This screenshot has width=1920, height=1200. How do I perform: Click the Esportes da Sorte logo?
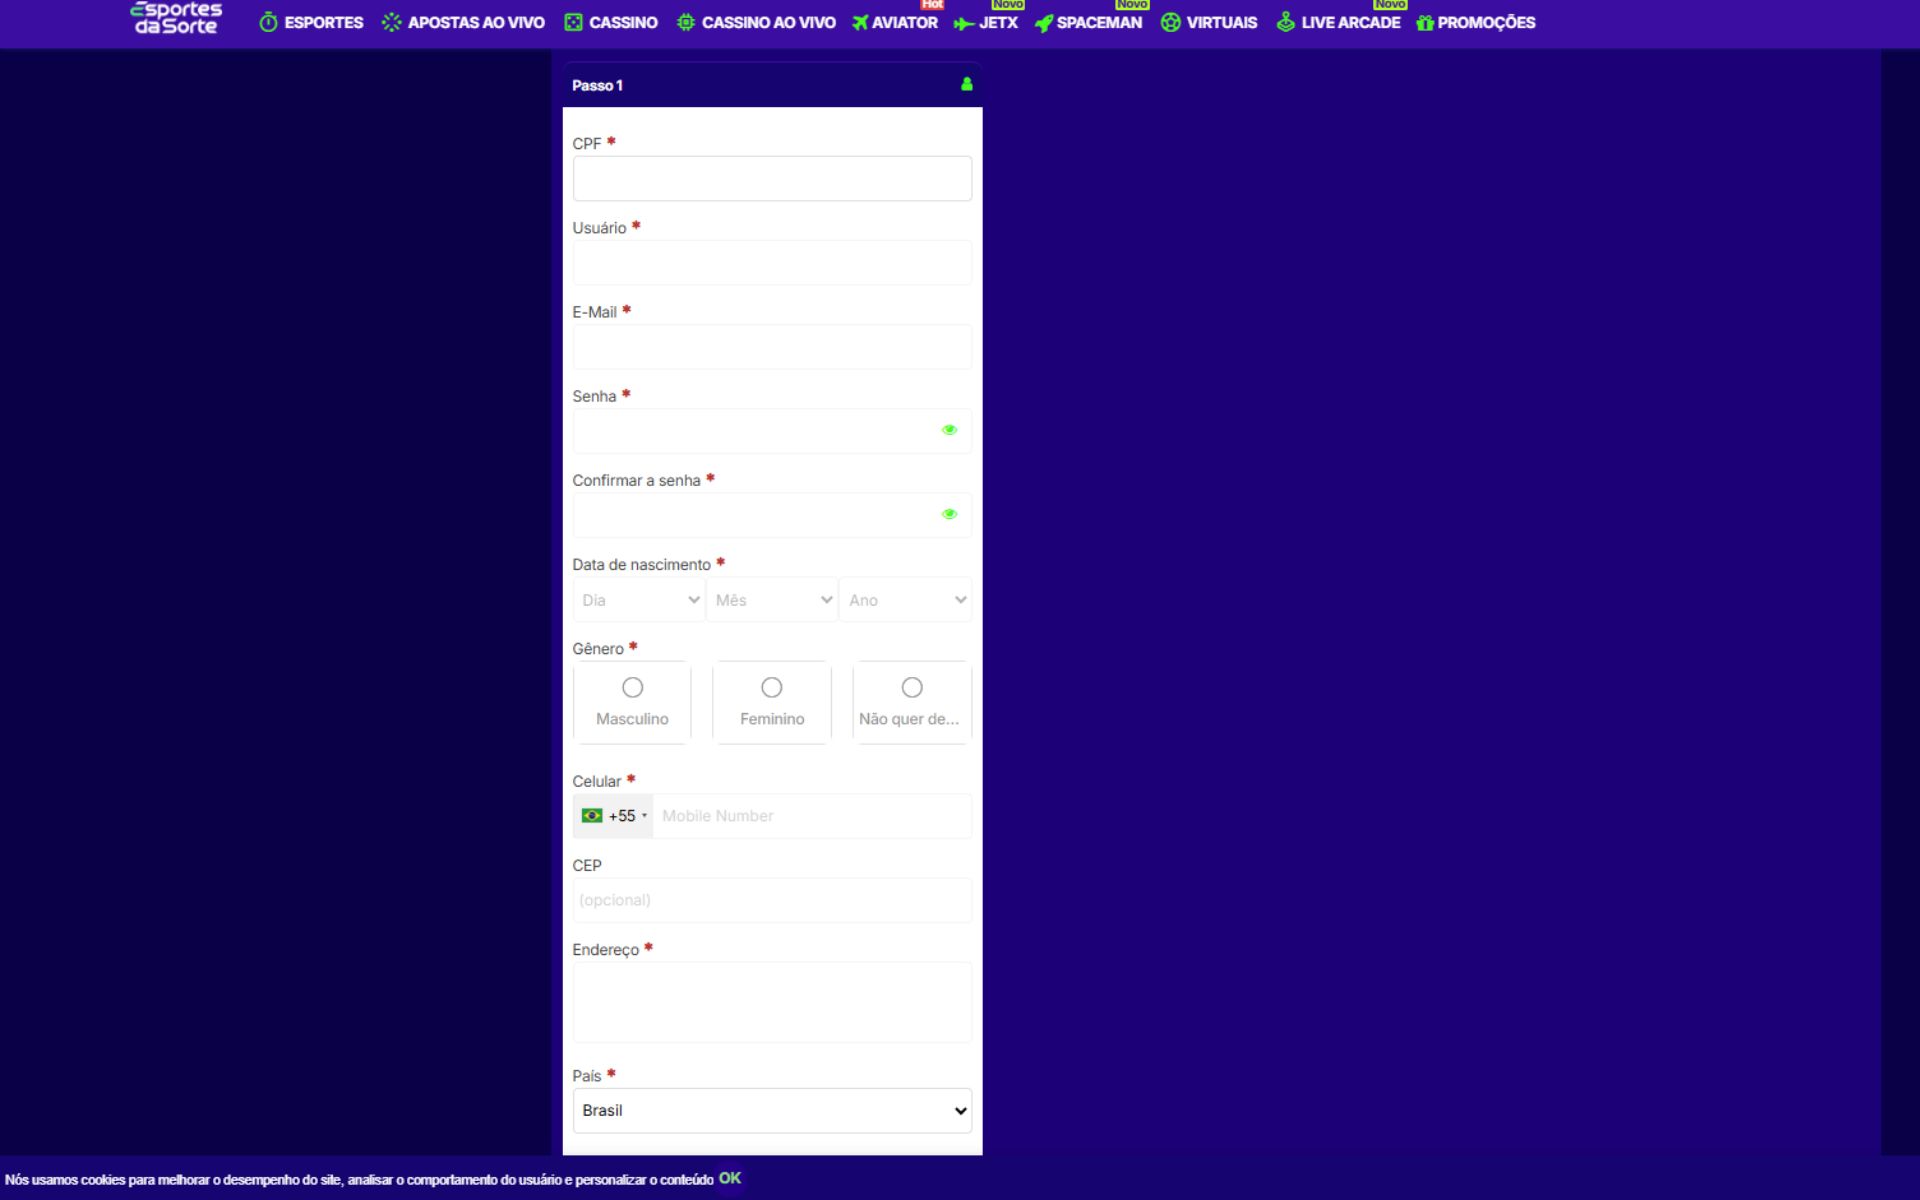(x=176, y=18)
